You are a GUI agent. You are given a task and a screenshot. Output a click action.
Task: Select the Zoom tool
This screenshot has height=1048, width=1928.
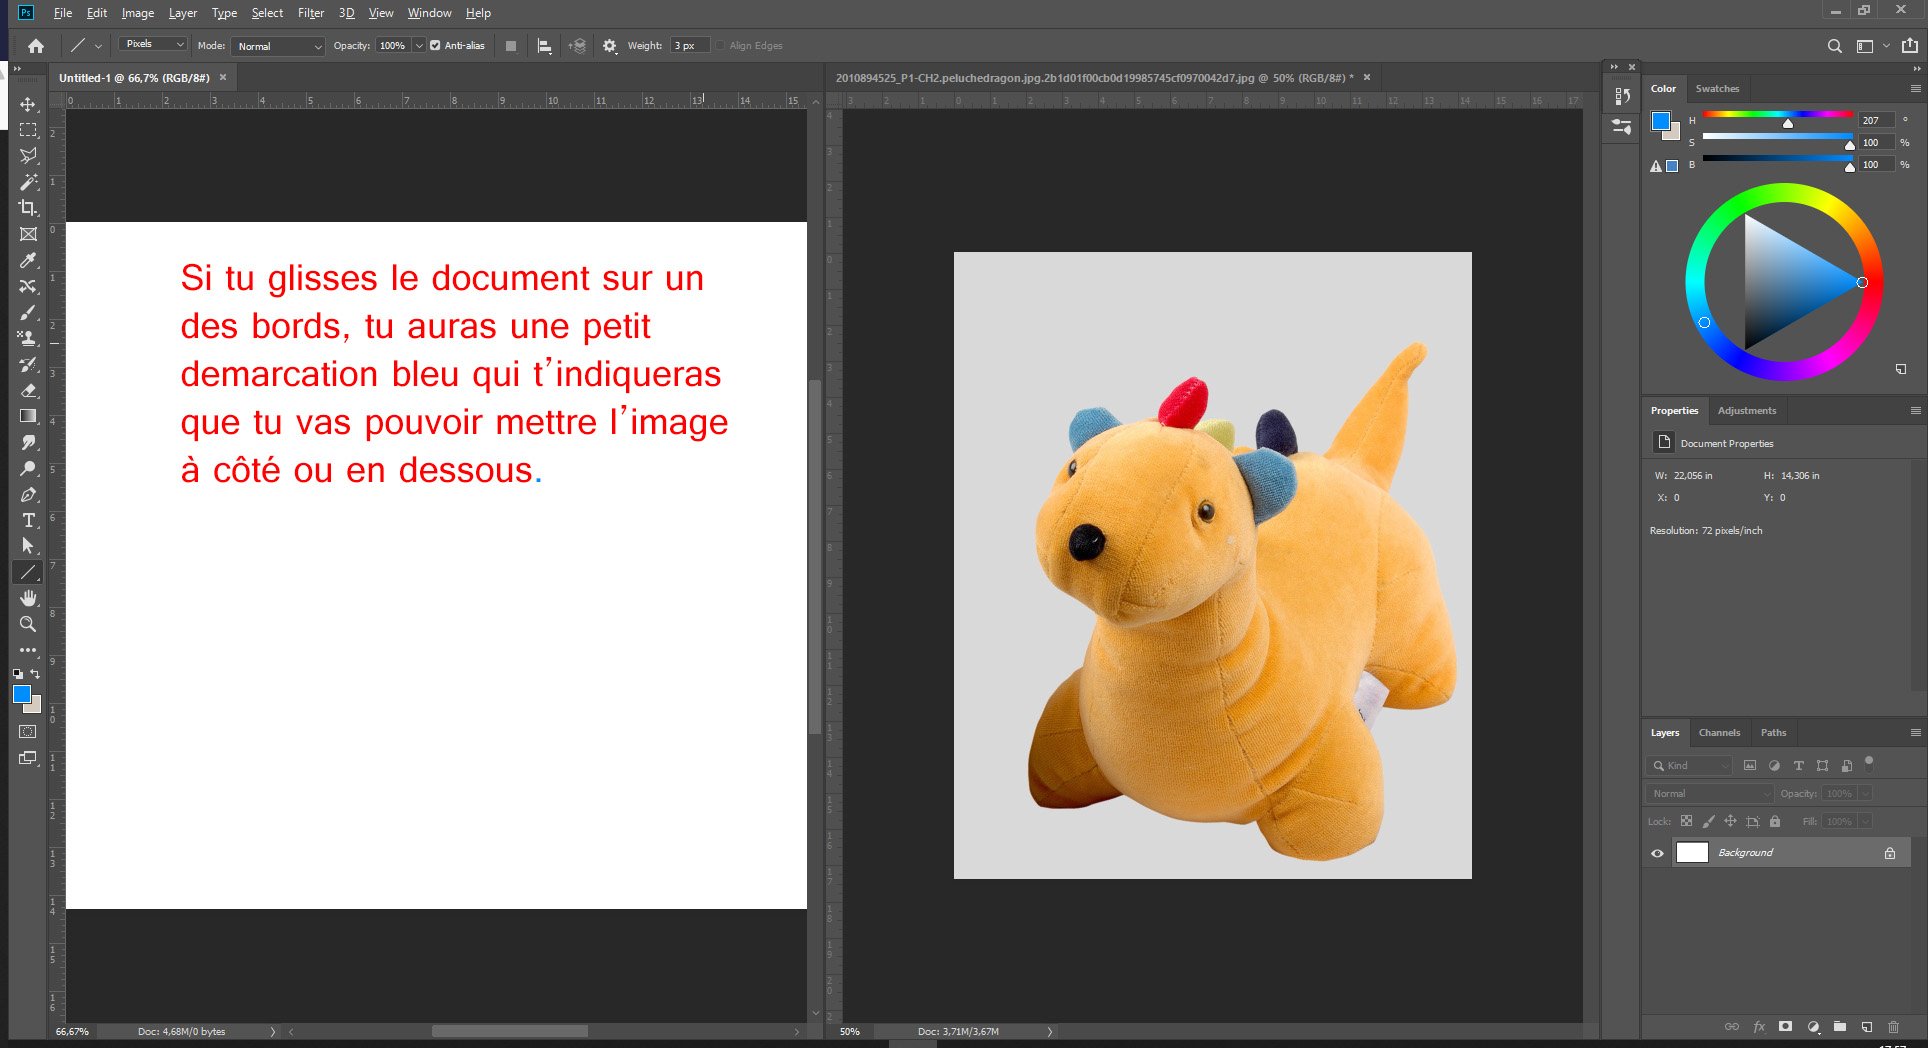[28, 624]
